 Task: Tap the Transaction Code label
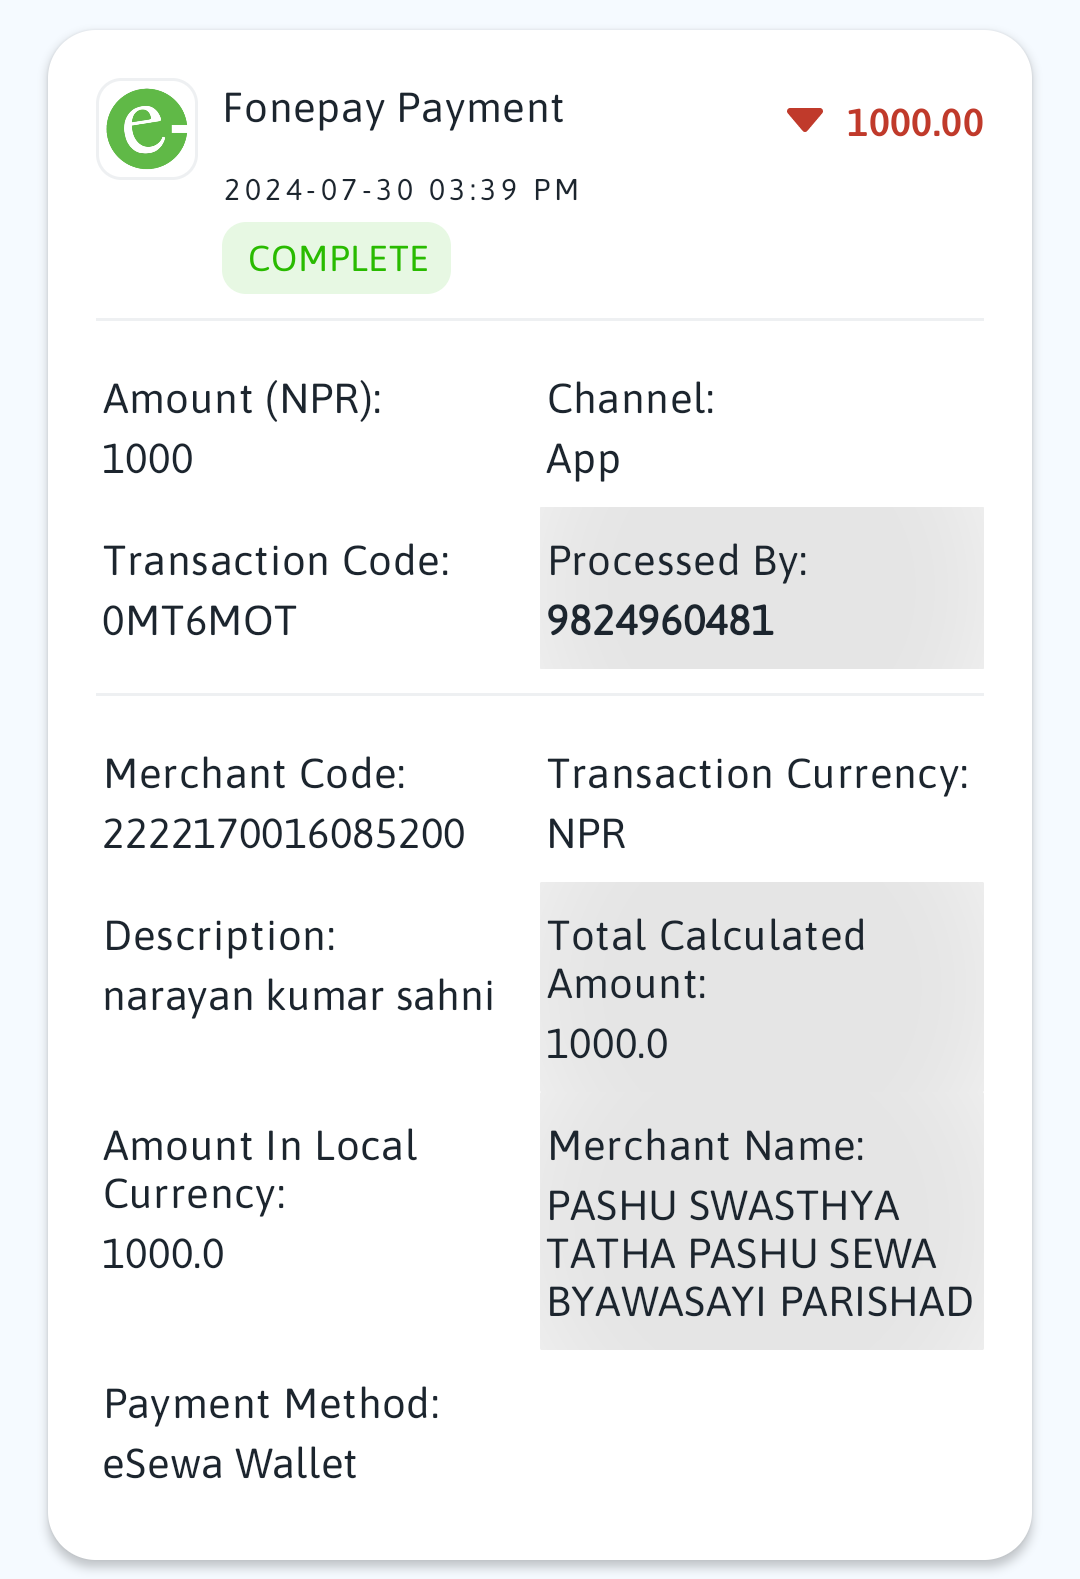tap(277, 561)
